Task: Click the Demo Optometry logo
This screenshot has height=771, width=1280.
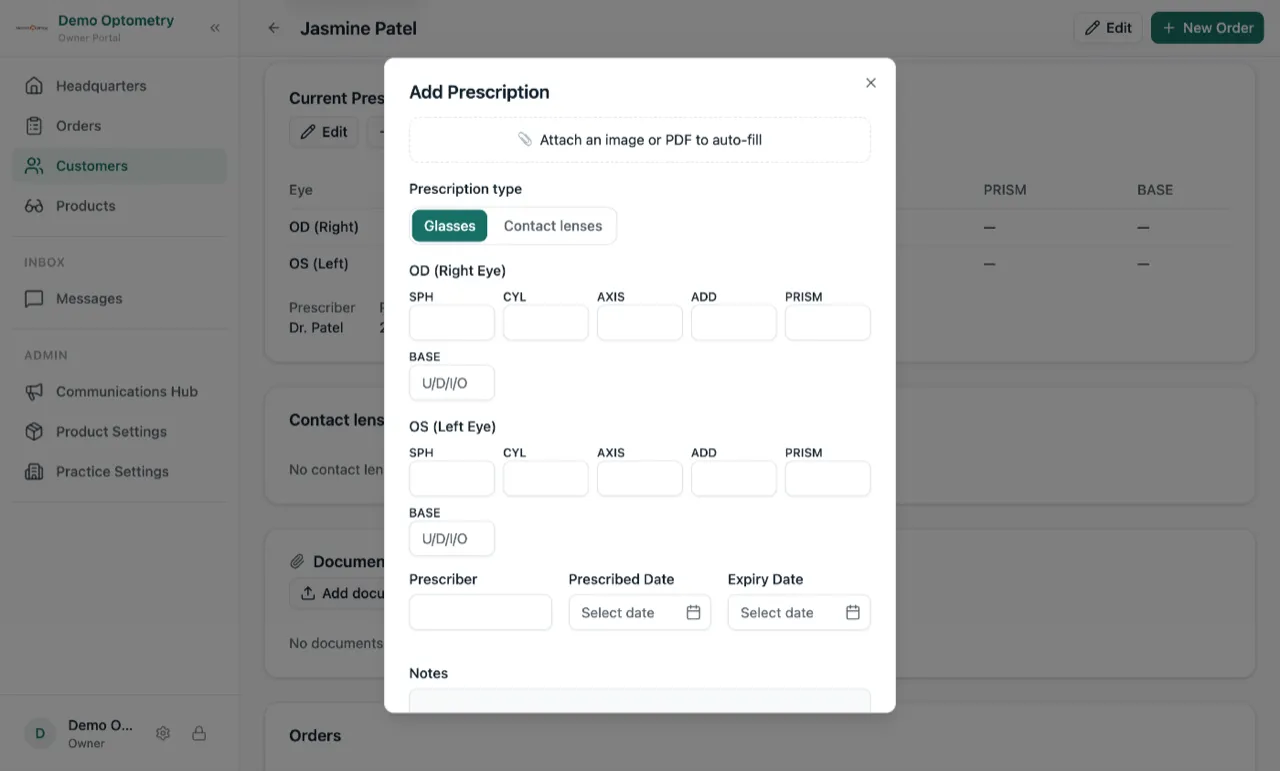Action: point(32,28)
